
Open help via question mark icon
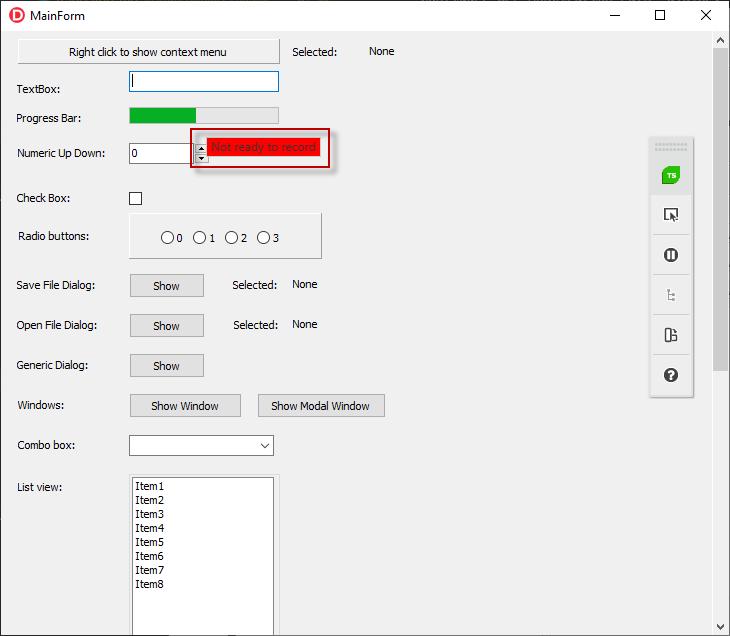pos(671,375)
